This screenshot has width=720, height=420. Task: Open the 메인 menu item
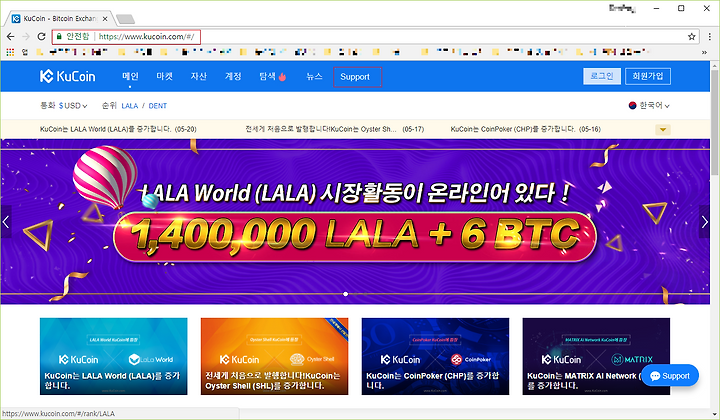[x=130, y=76]
